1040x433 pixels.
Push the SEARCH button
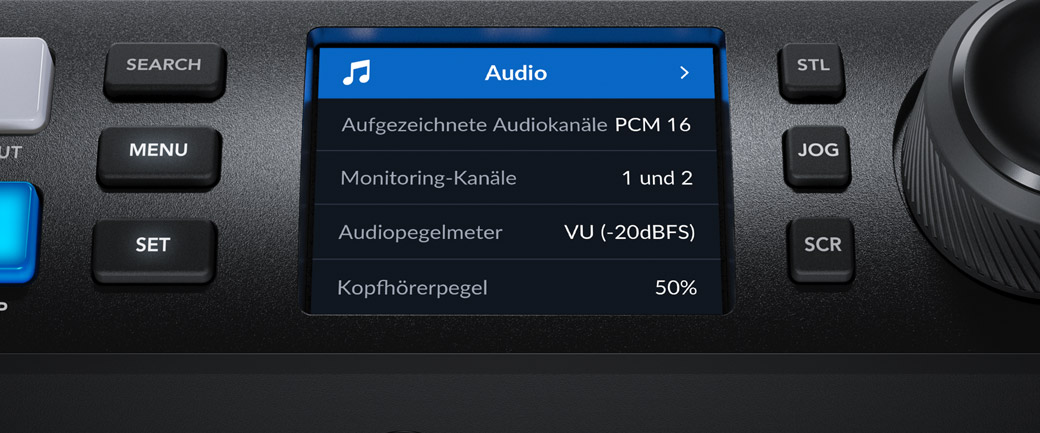(164, 66)
